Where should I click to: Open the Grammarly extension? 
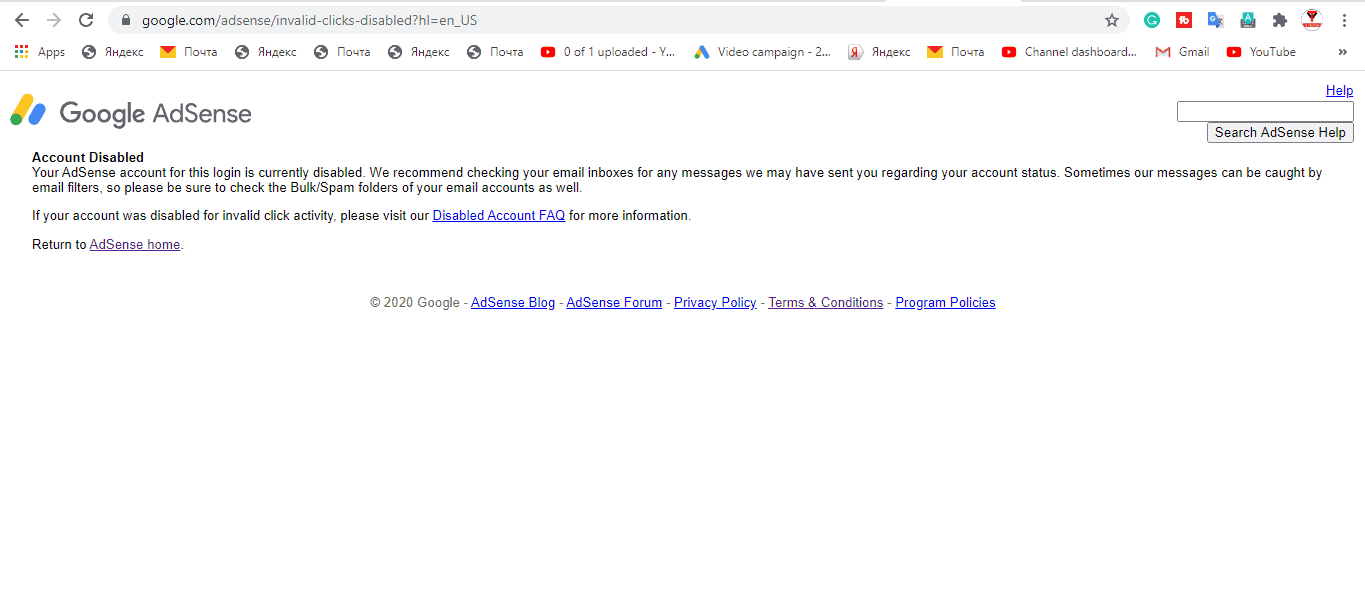pos(1152,20)
